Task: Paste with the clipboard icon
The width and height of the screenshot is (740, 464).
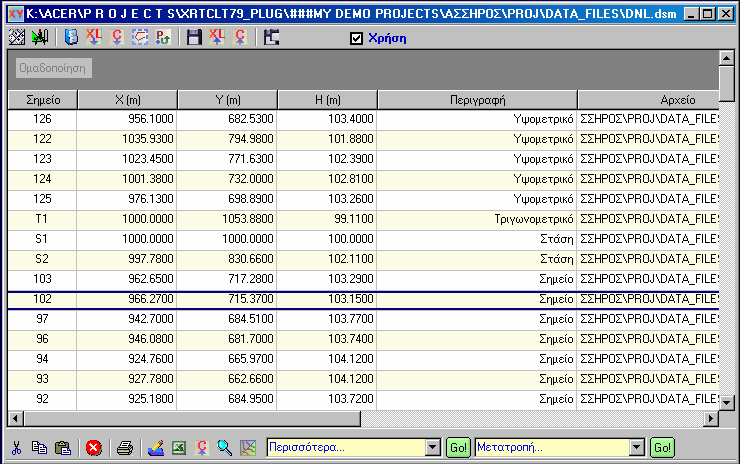Action: coord(63,447)
